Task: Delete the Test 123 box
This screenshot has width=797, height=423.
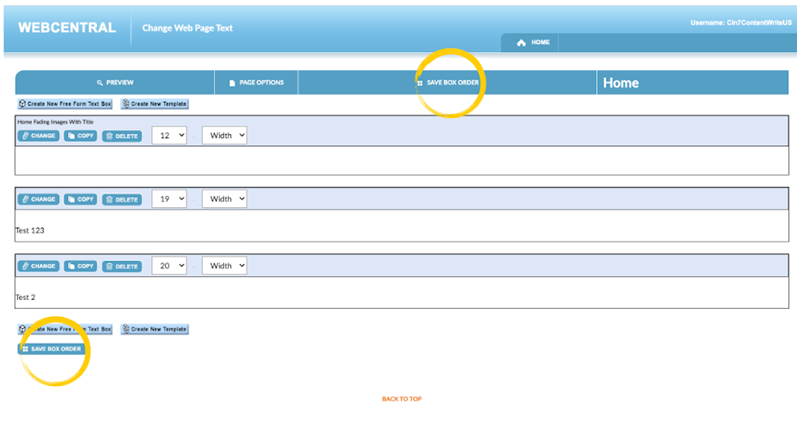Action: pyautogui.click(x=122, y=199)
